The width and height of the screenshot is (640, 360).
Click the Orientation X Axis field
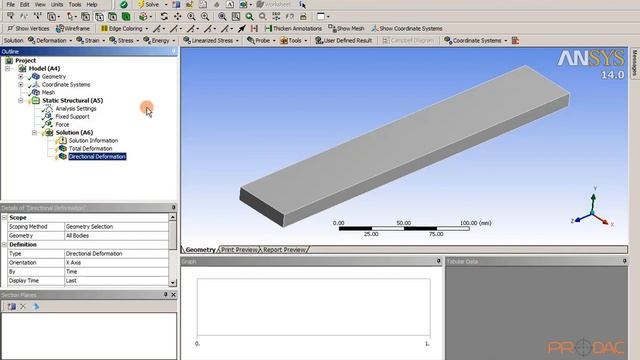(116, 262)
